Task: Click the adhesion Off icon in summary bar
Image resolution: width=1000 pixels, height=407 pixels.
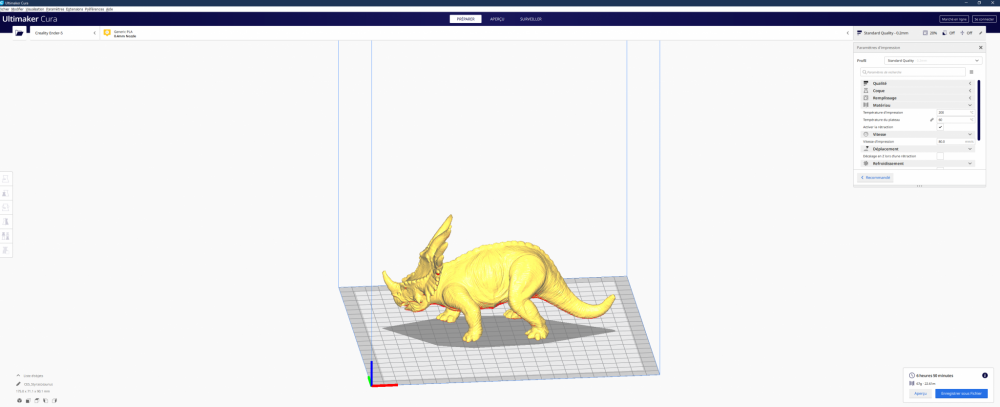Action: tap(962, 33)
